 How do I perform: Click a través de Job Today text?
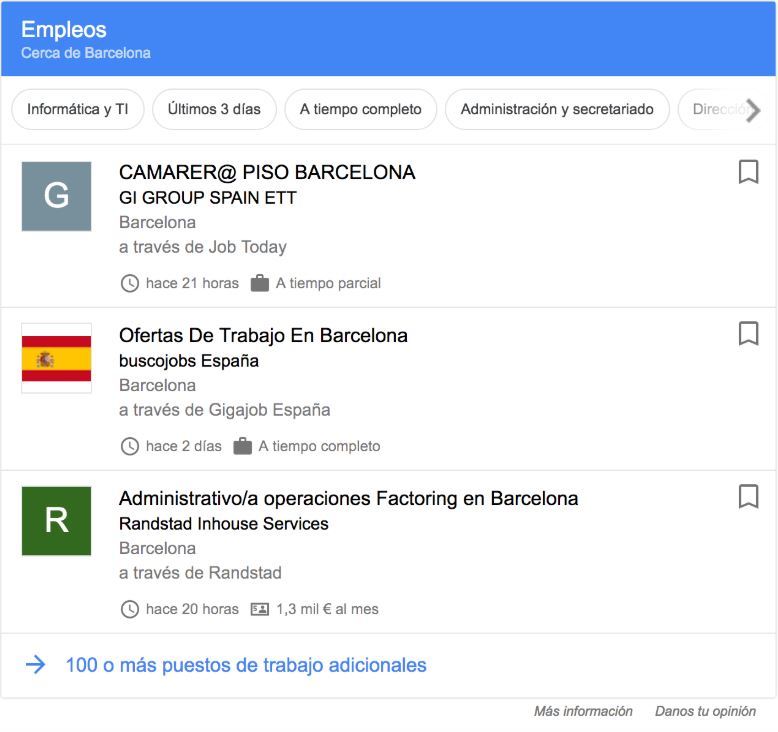(x=203, y=247)
